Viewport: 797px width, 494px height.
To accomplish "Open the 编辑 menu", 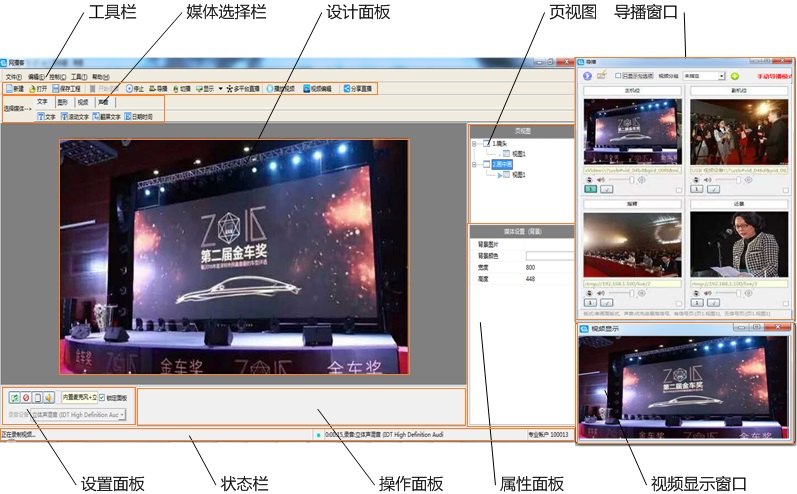I will (x=36, y=77).
